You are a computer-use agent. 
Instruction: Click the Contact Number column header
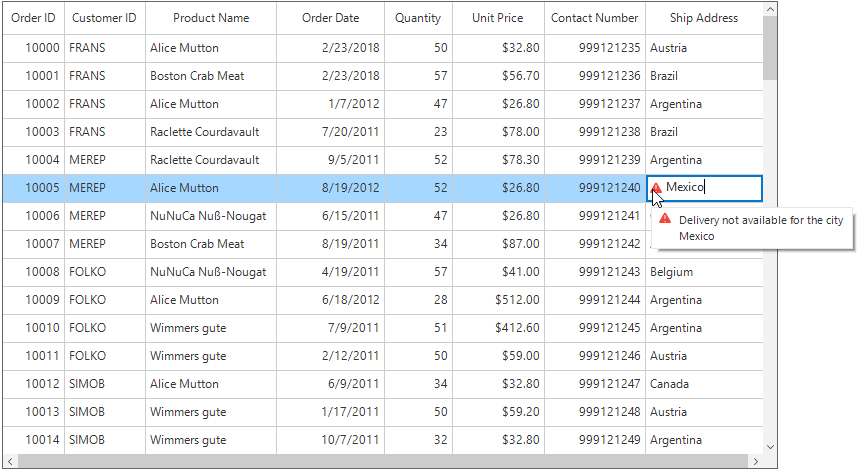coord(595,18)
